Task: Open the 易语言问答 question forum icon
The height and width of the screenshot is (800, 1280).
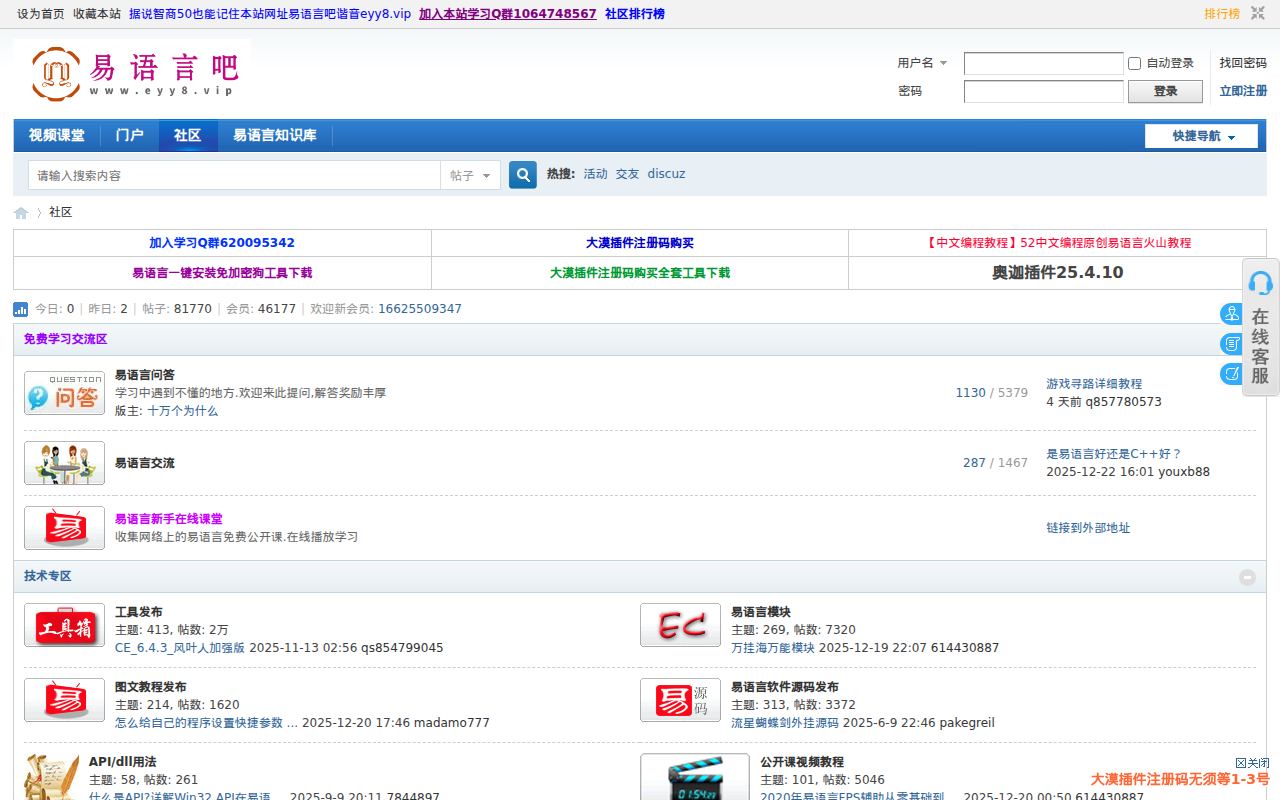Action: point(64,392)
